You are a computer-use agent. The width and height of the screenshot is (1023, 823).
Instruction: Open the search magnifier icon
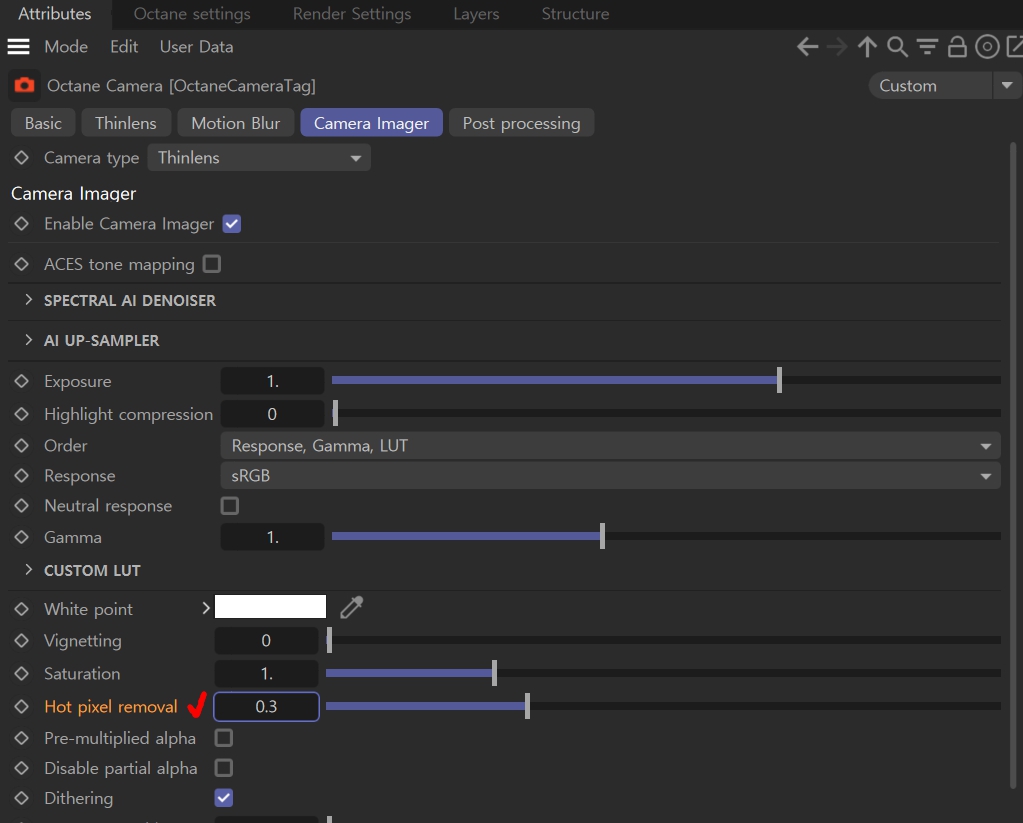coord(898,47)
